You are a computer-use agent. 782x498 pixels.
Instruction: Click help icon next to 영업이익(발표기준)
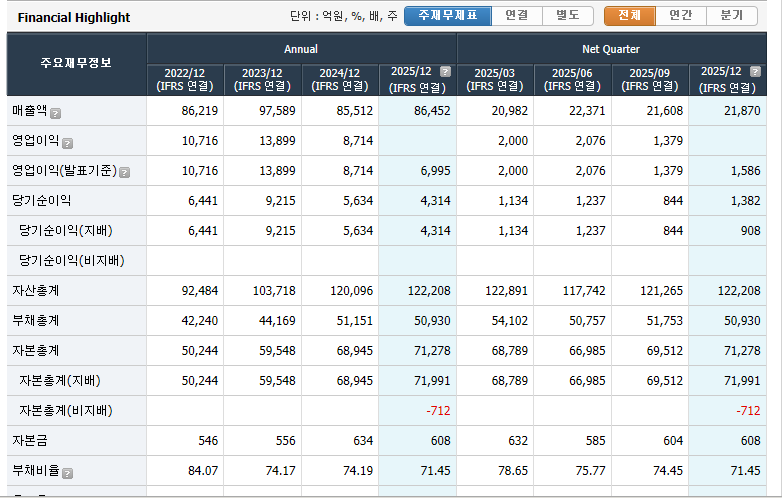[x=124, y=172]
